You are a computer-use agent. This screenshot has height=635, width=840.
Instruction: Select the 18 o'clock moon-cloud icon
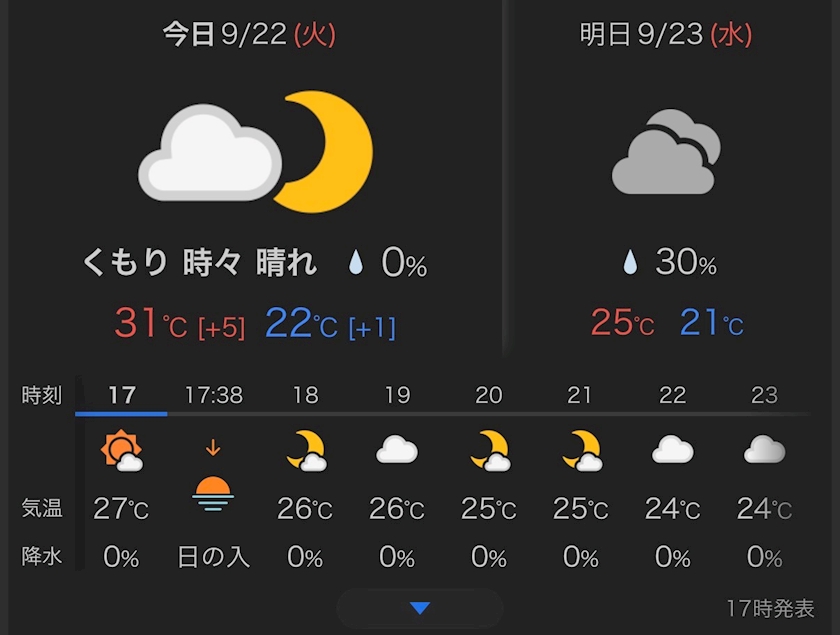pyautogui.click(x=306, y=451)
